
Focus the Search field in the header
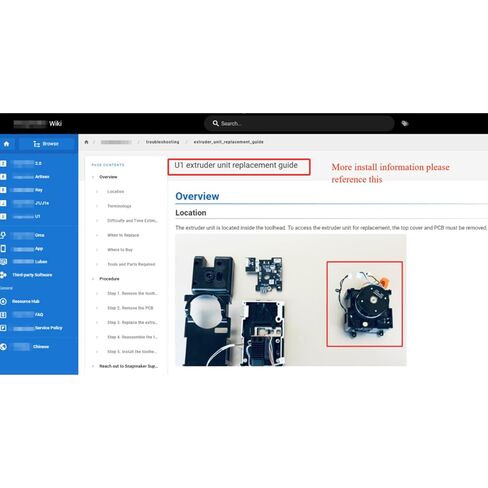click(x=299, y=123)
